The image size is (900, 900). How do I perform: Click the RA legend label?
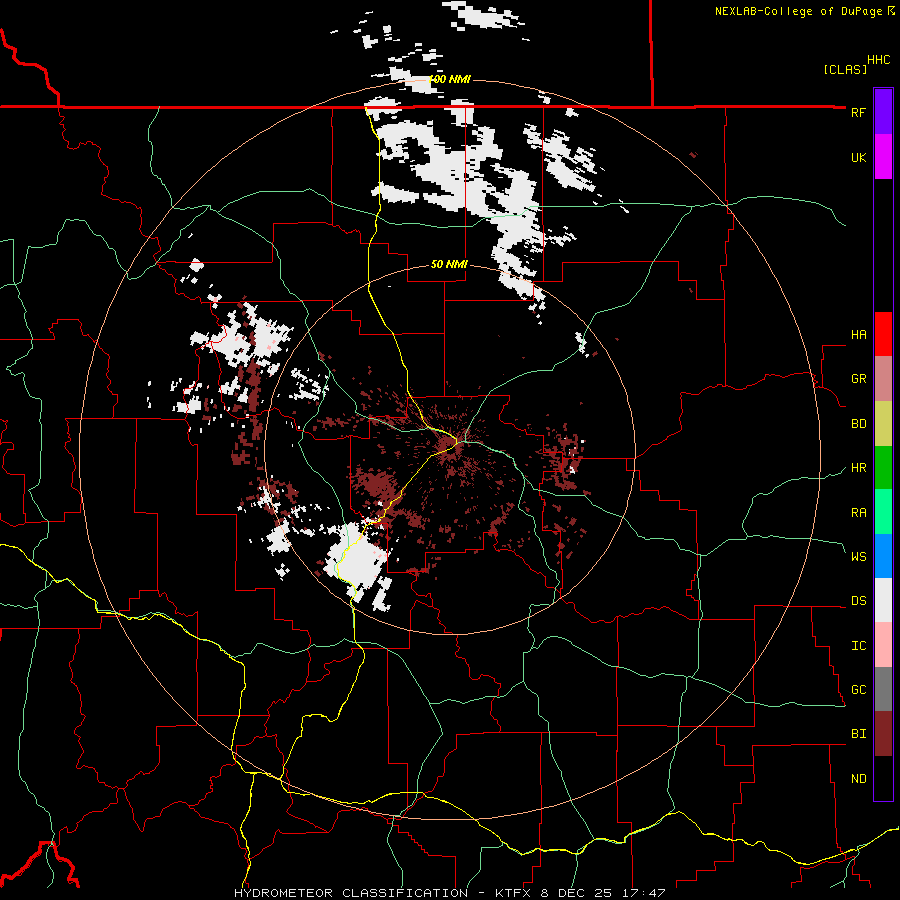858,513
